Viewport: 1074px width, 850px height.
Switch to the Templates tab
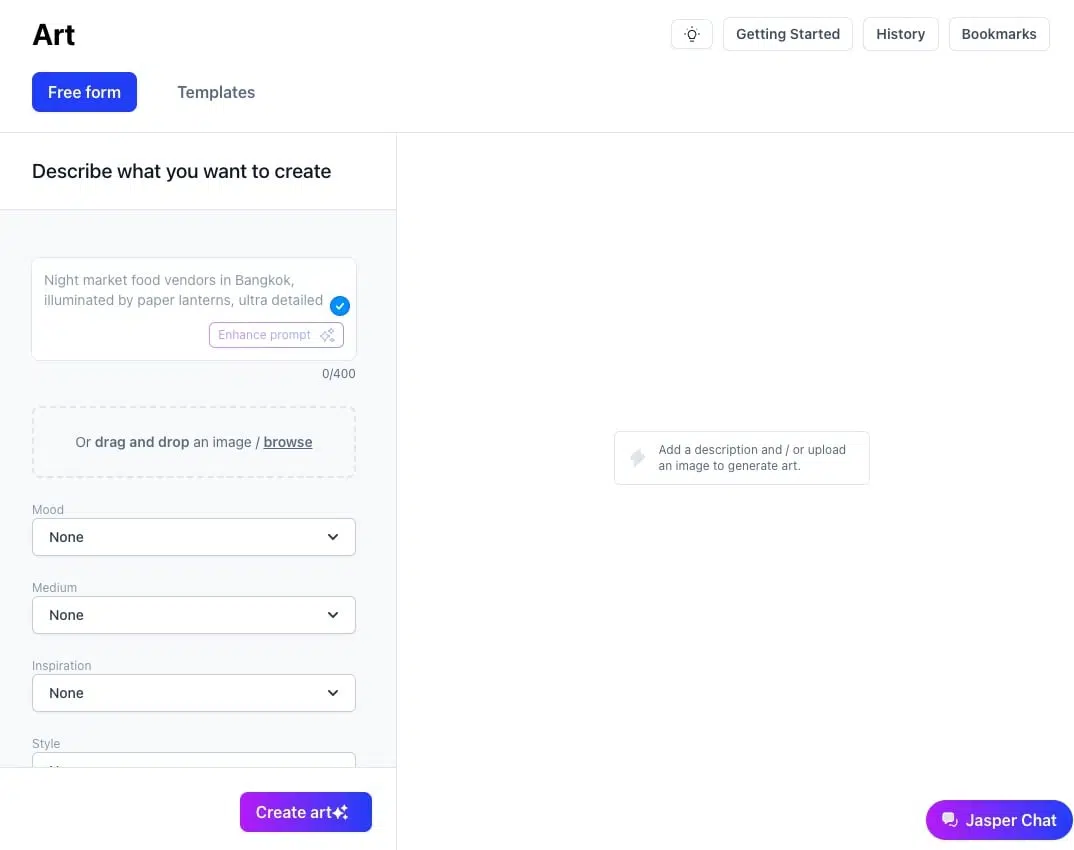pos(216,92)
